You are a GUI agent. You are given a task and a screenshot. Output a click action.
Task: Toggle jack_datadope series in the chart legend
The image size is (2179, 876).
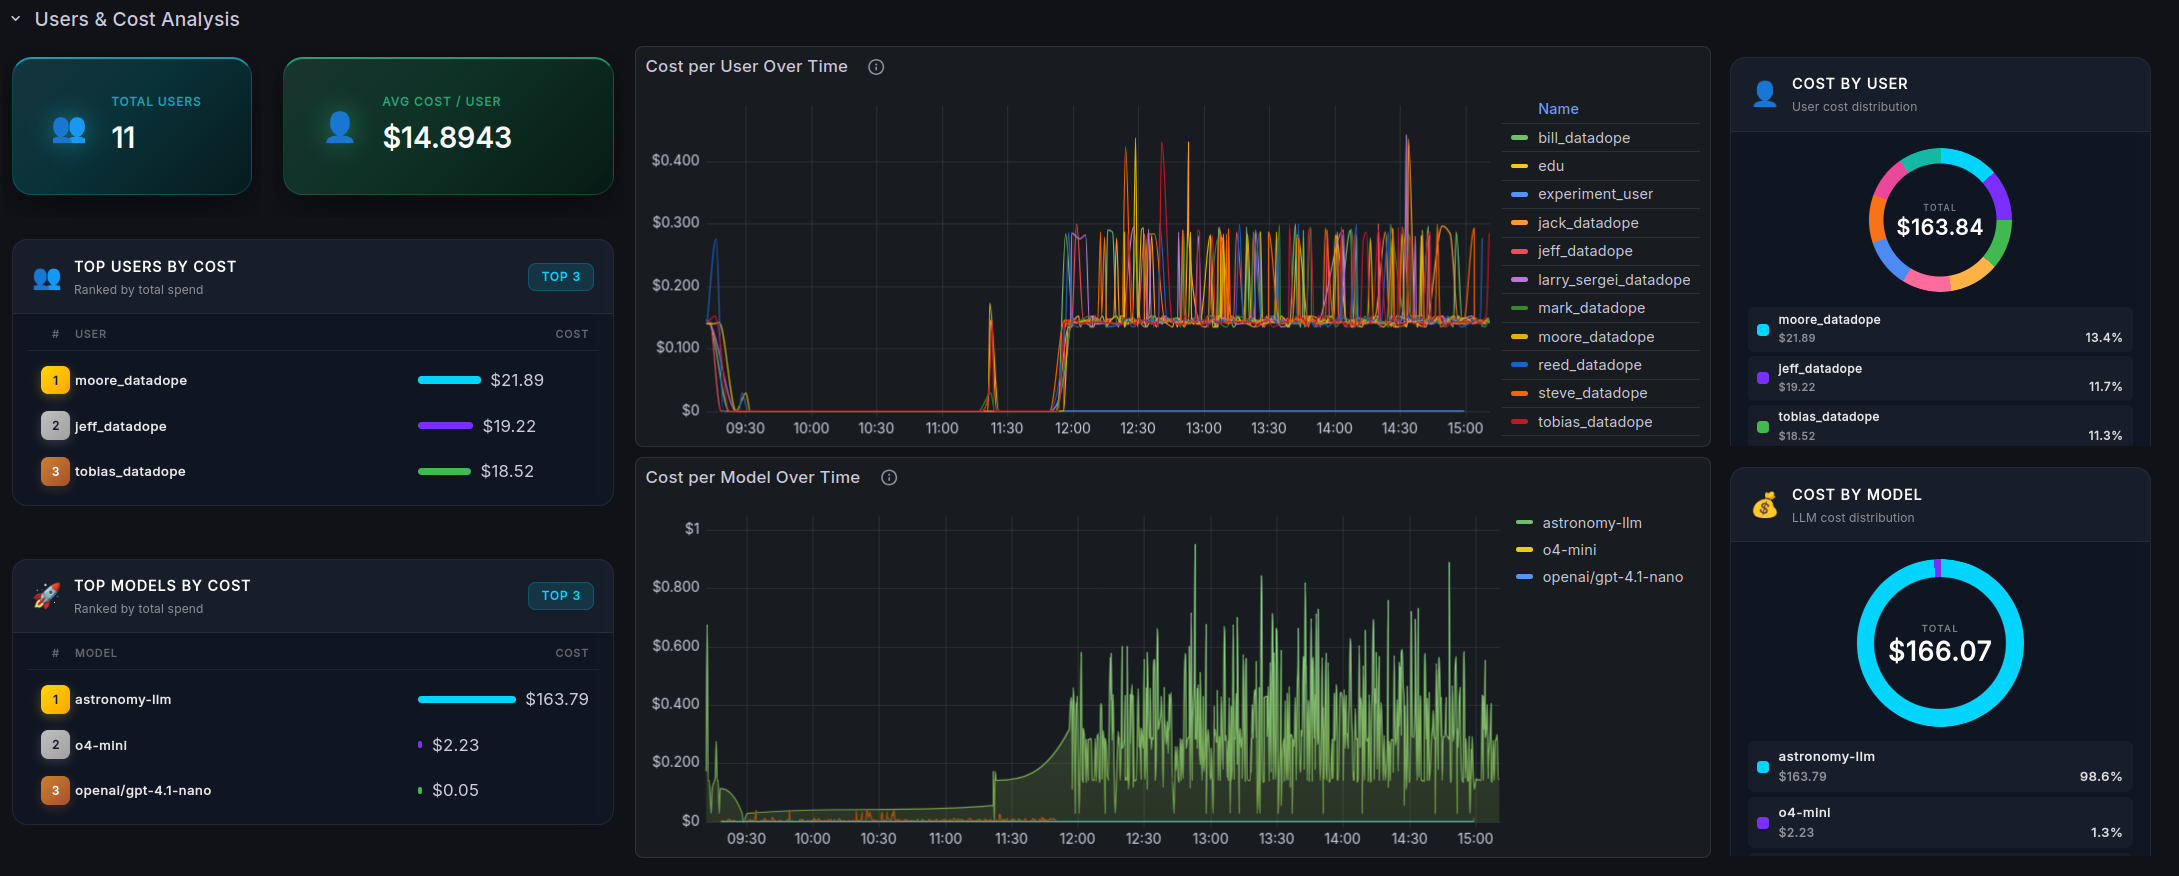1588,223
